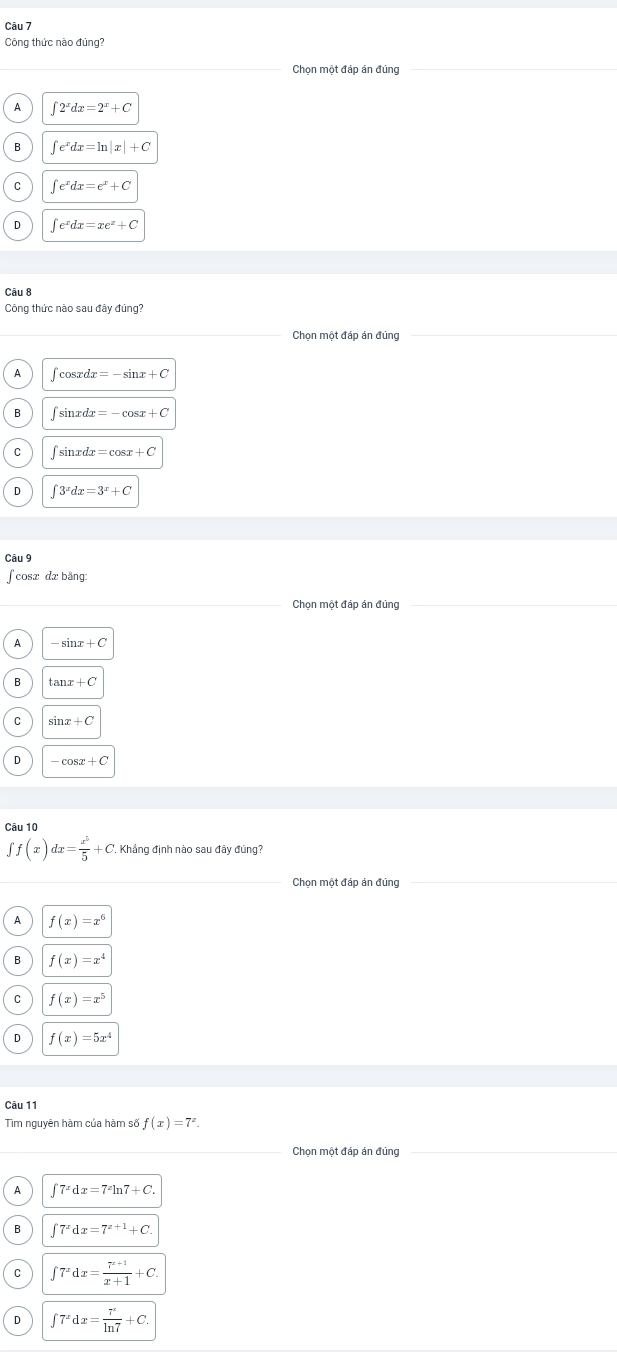Choose answer B tanx+C in Câu 9
Viewport: 617px width, 1352px height.
17,683
